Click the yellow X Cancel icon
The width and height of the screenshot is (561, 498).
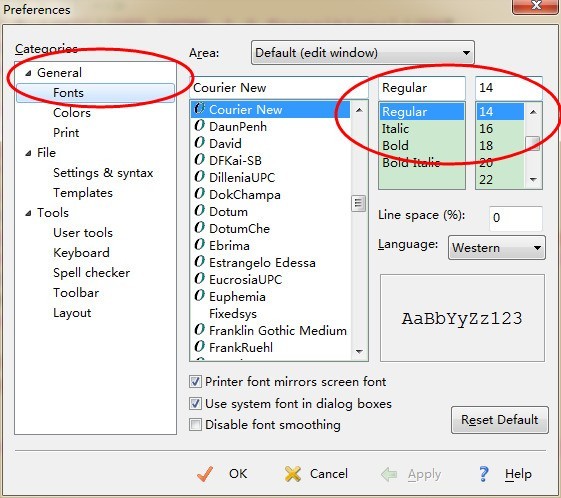point(293,474)
